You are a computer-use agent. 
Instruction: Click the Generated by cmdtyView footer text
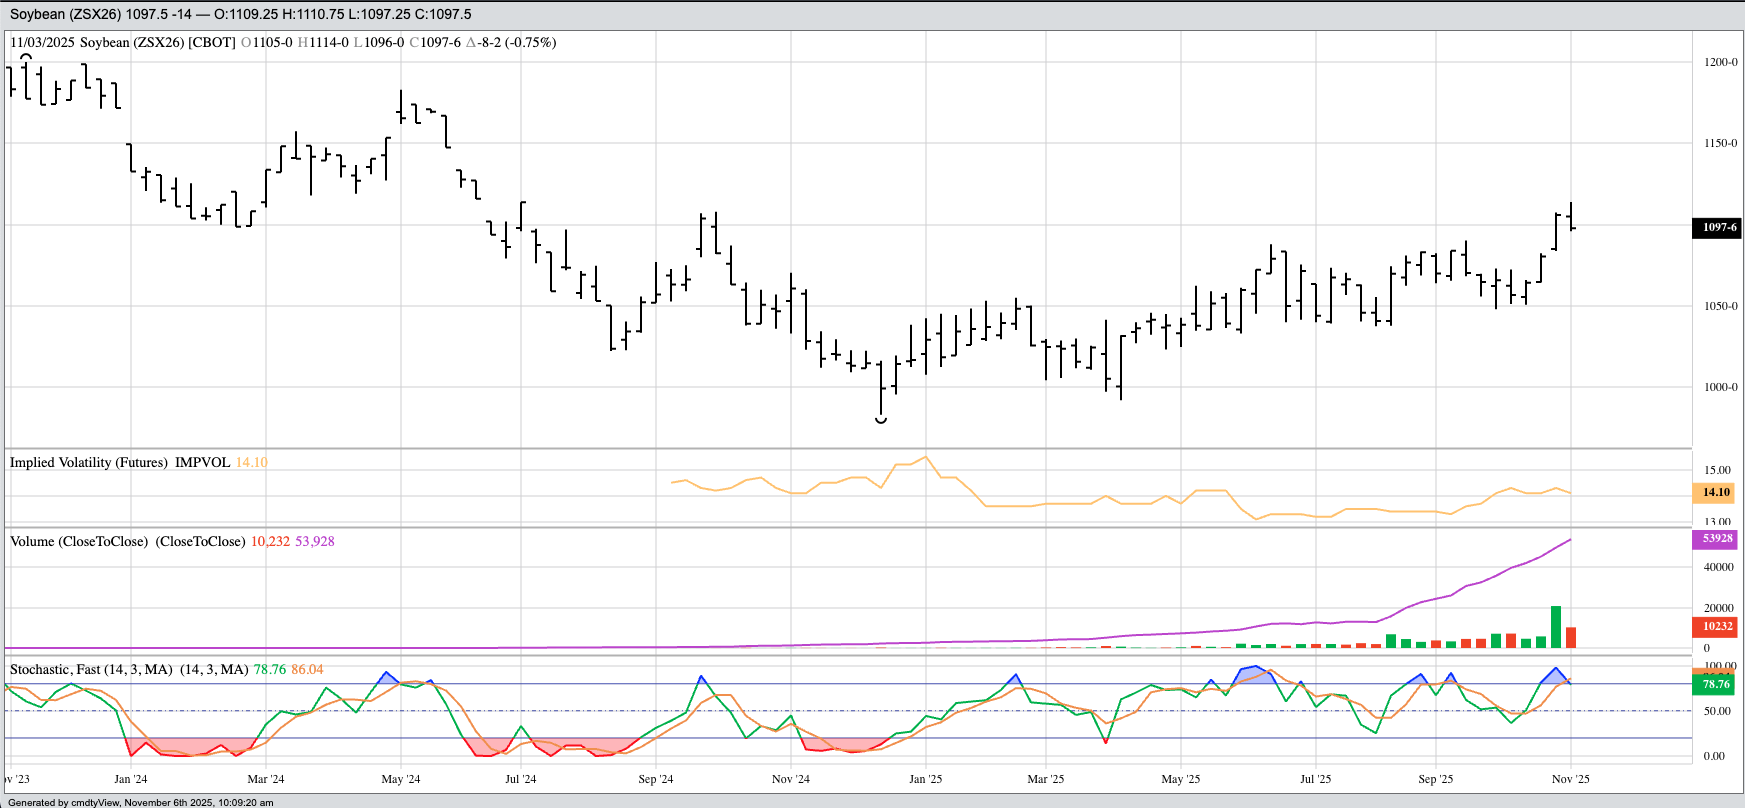pos(140,802)
